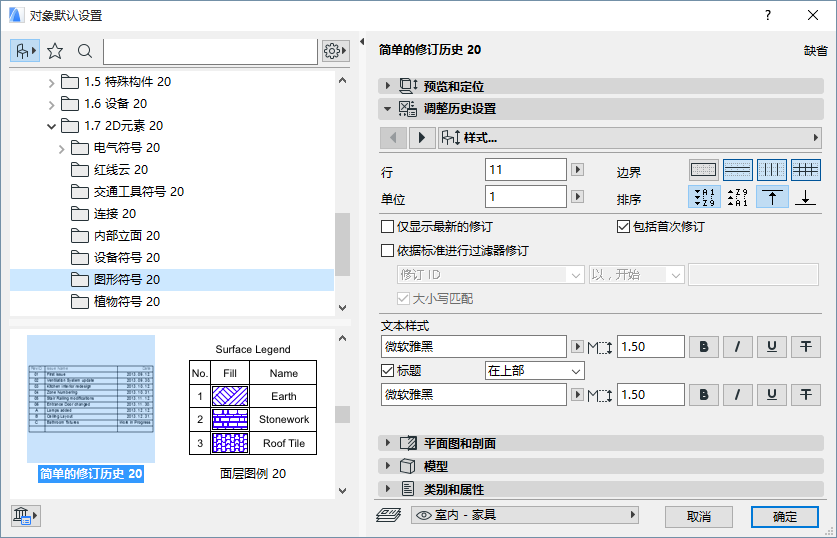Click the title row italic button
Viewport: 837px width, 538px height.
(x=738, y=395)
